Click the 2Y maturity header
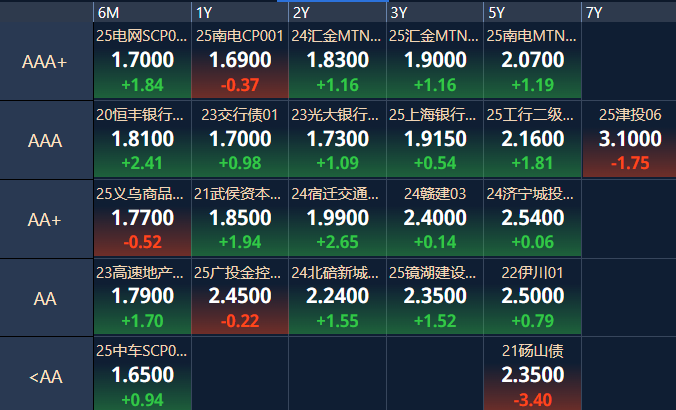 338,13
